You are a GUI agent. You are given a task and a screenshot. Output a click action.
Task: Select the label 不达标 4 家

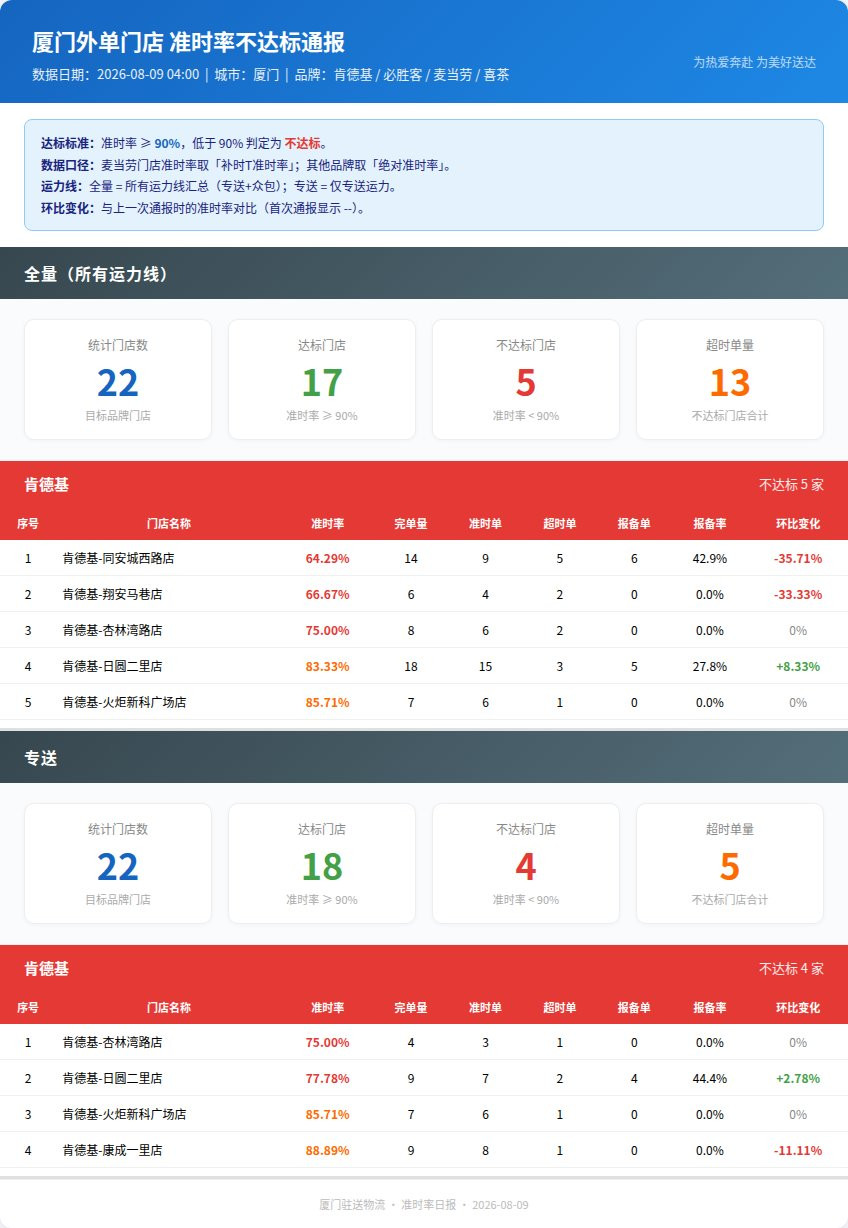(x=791, y=969)
